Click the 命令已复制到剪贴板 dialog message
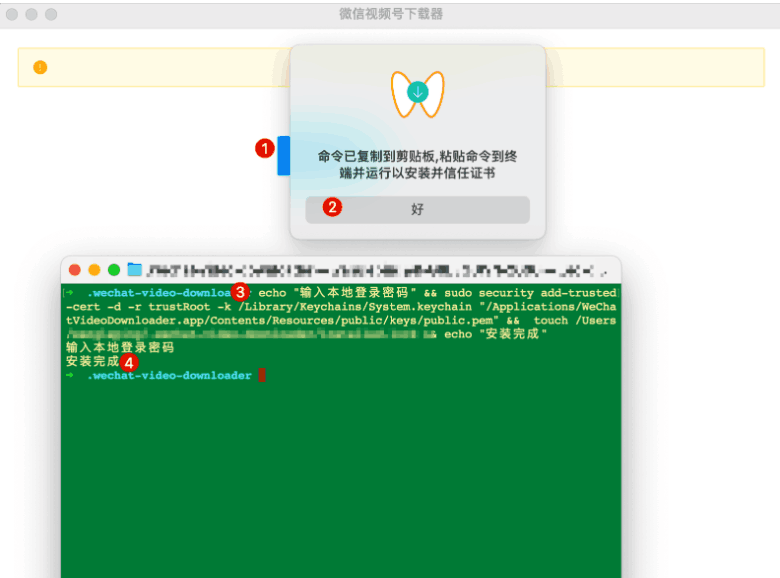Viewport: 780px width, 578px height. click(x=417, y=165)
